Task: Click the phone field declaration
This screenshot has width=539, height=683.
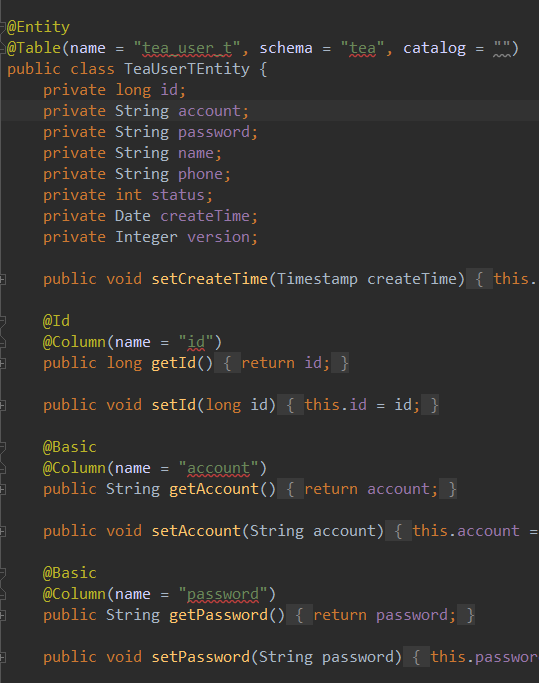Action: (200, 174)
